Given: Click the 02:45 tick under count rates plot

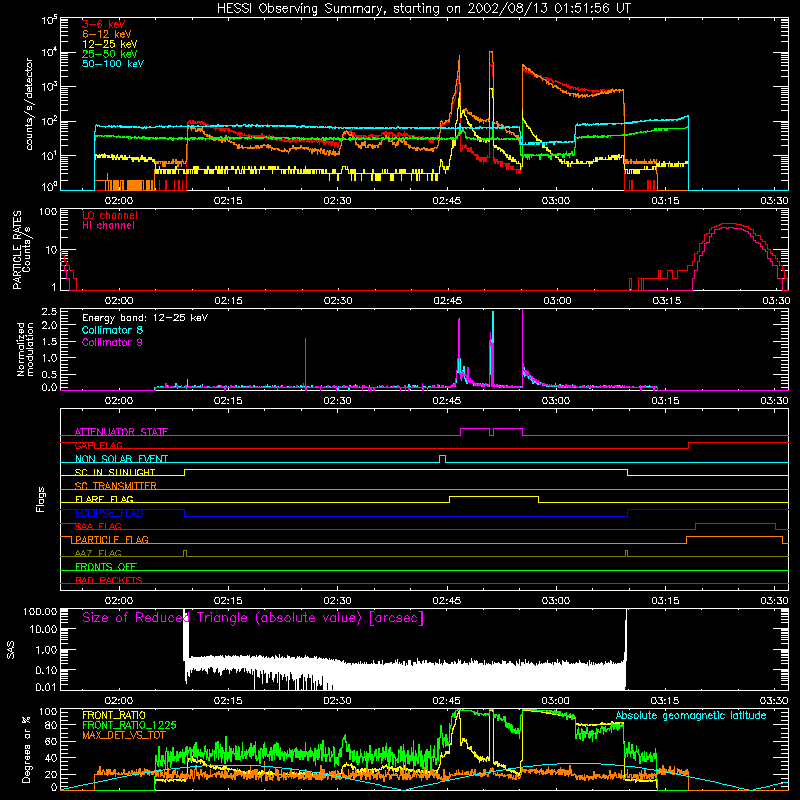Looking at the screenshot, I should [446, 201].
